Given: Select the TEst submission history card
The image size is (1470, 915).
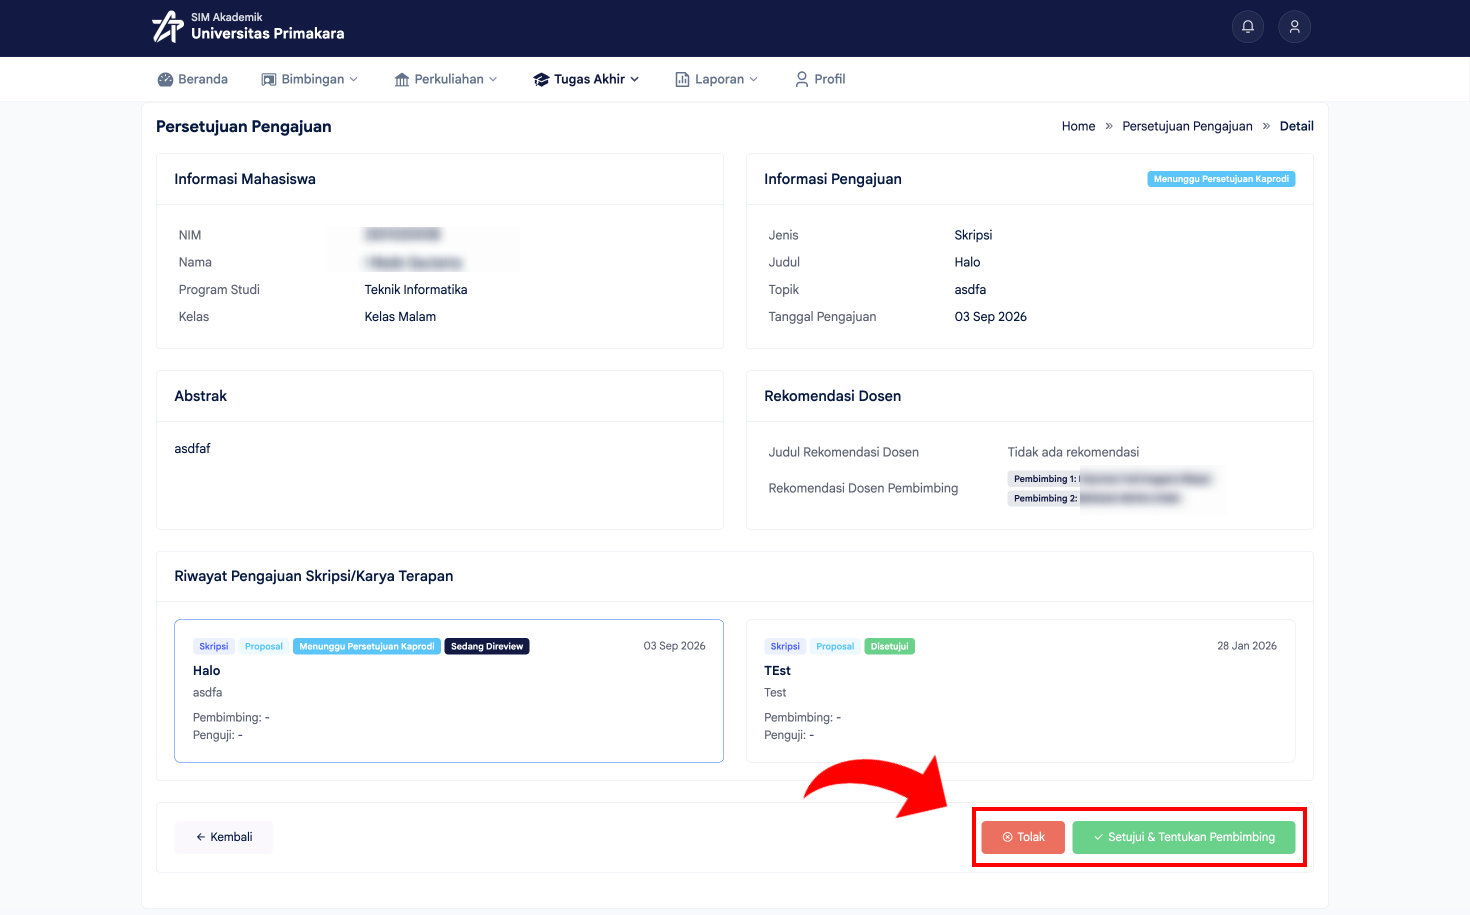Looking at the screenshot, I should point(1021,691).
